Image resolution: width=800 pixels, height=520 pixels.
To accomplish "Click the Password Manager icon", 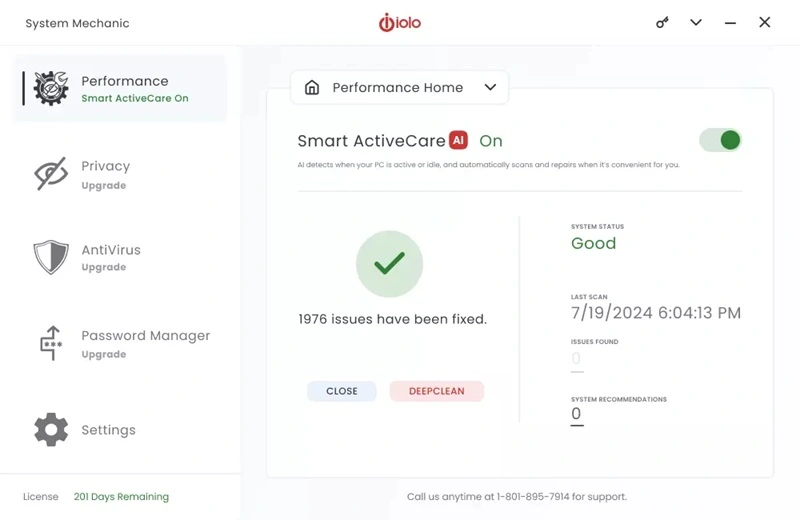I will (x=51, y=343).
